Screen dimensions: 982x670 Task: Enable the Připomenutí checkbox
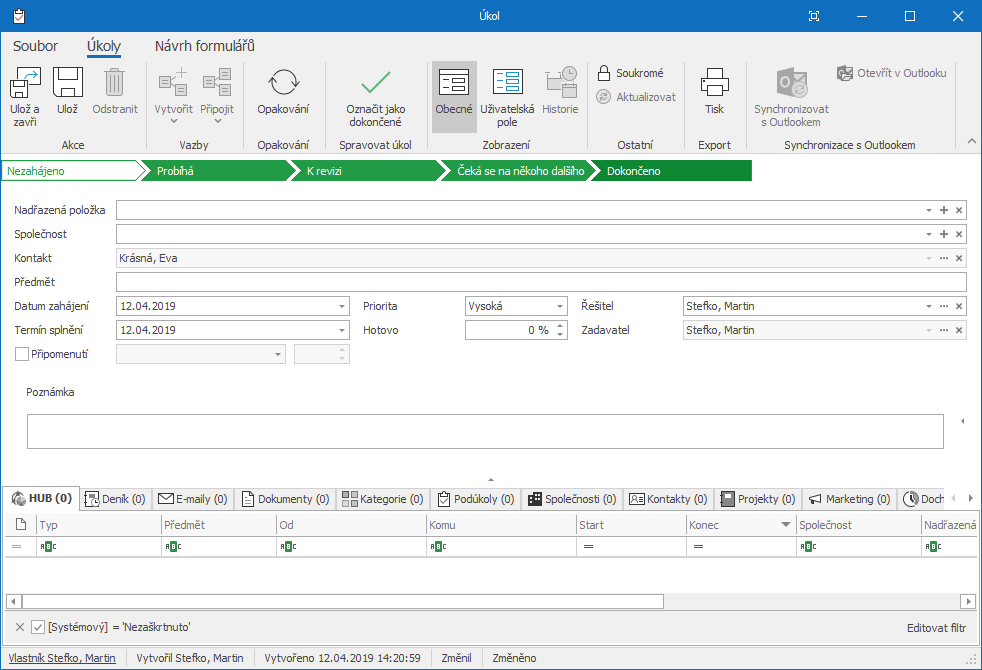click(x=22, y=353)
